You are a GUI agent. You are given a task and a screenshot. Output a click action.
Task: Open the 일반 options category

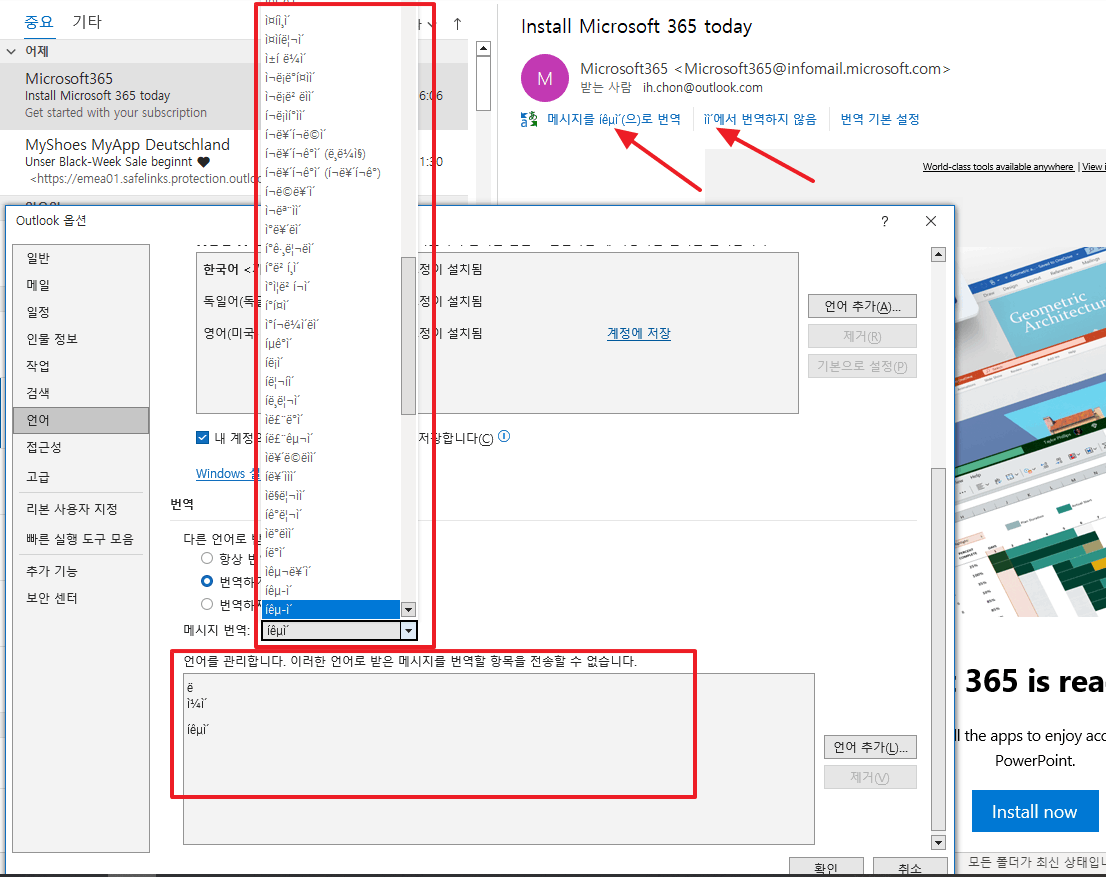[81, 258]
